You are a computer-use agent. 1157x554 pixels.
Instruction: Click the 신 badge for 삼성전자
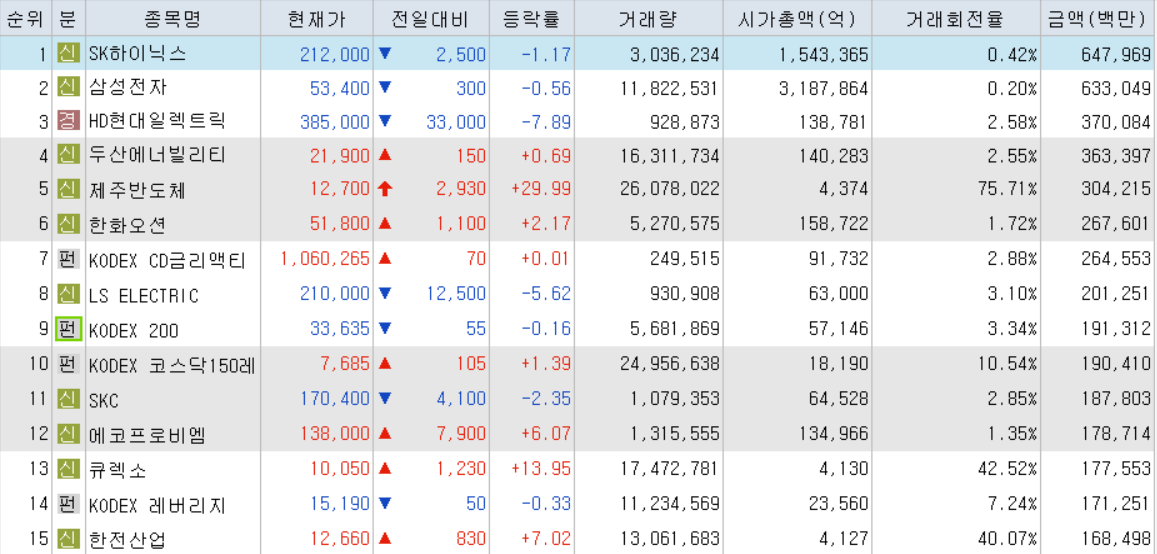pyautogui.click(x=68, y=89)
